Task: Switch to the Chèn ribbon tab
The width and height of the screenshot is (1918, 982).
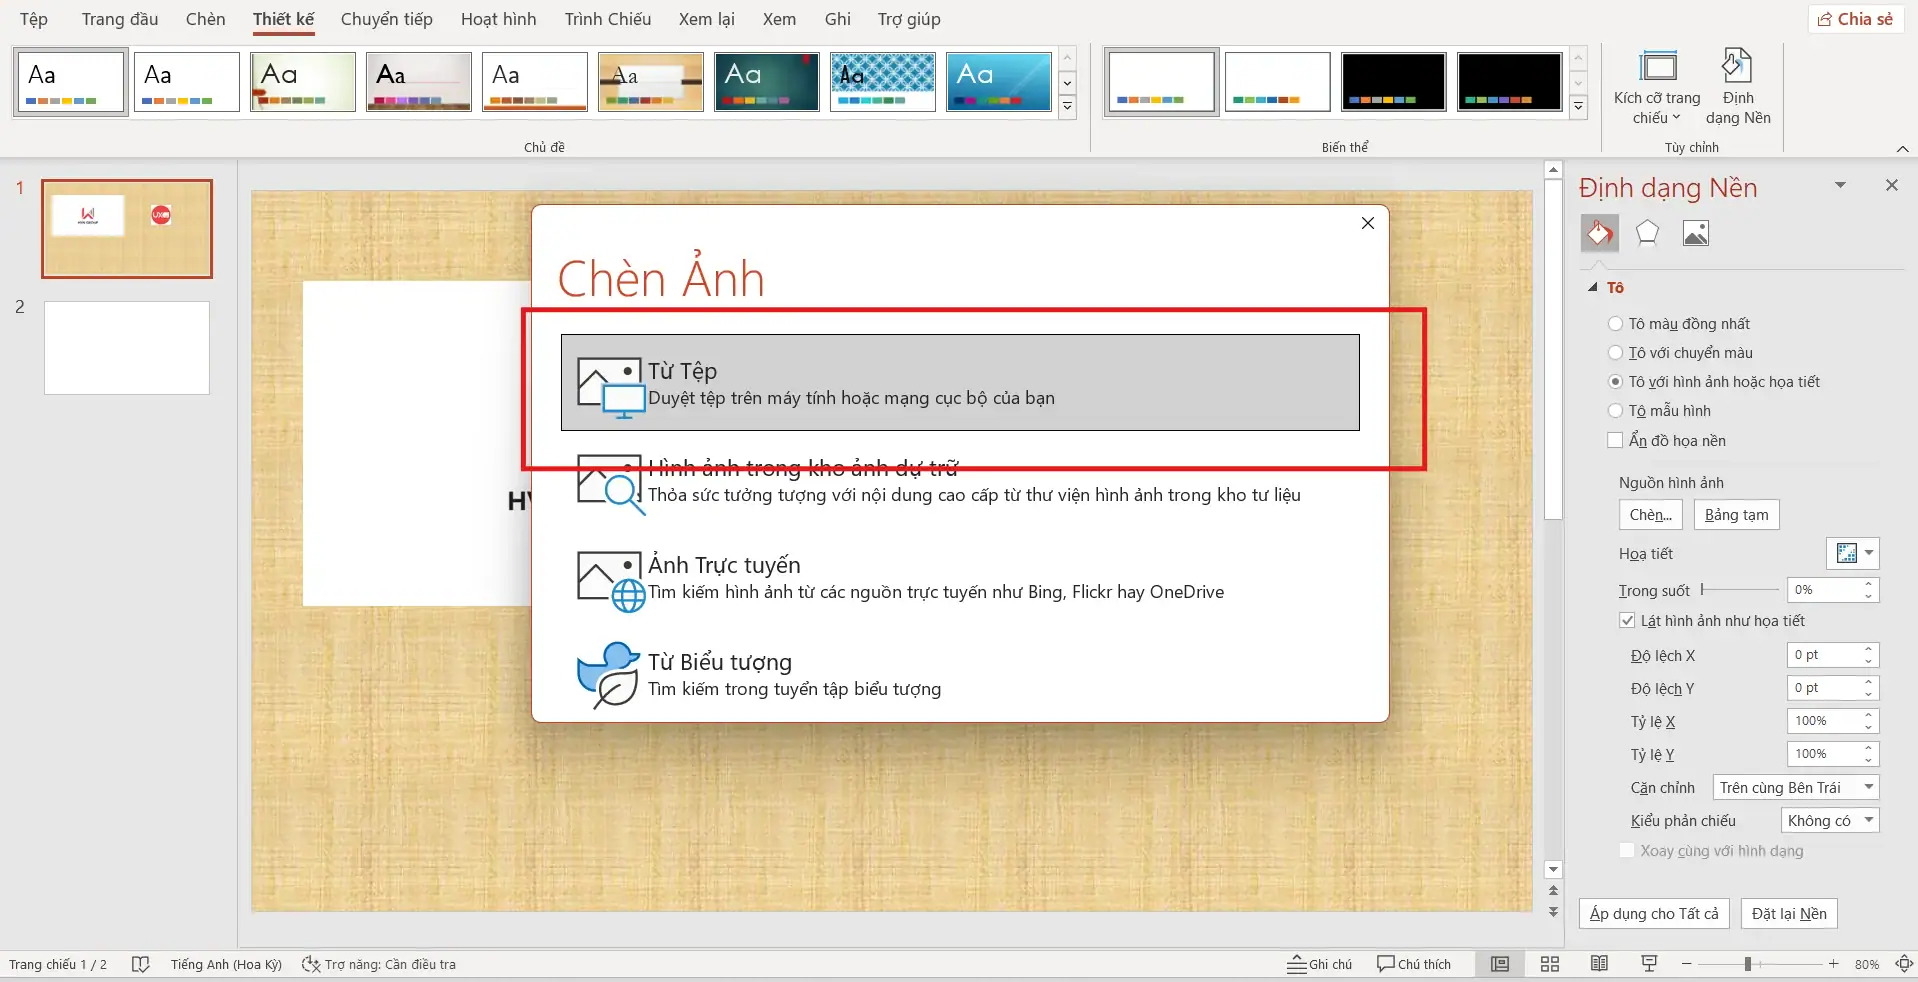Action: (205, 19)
